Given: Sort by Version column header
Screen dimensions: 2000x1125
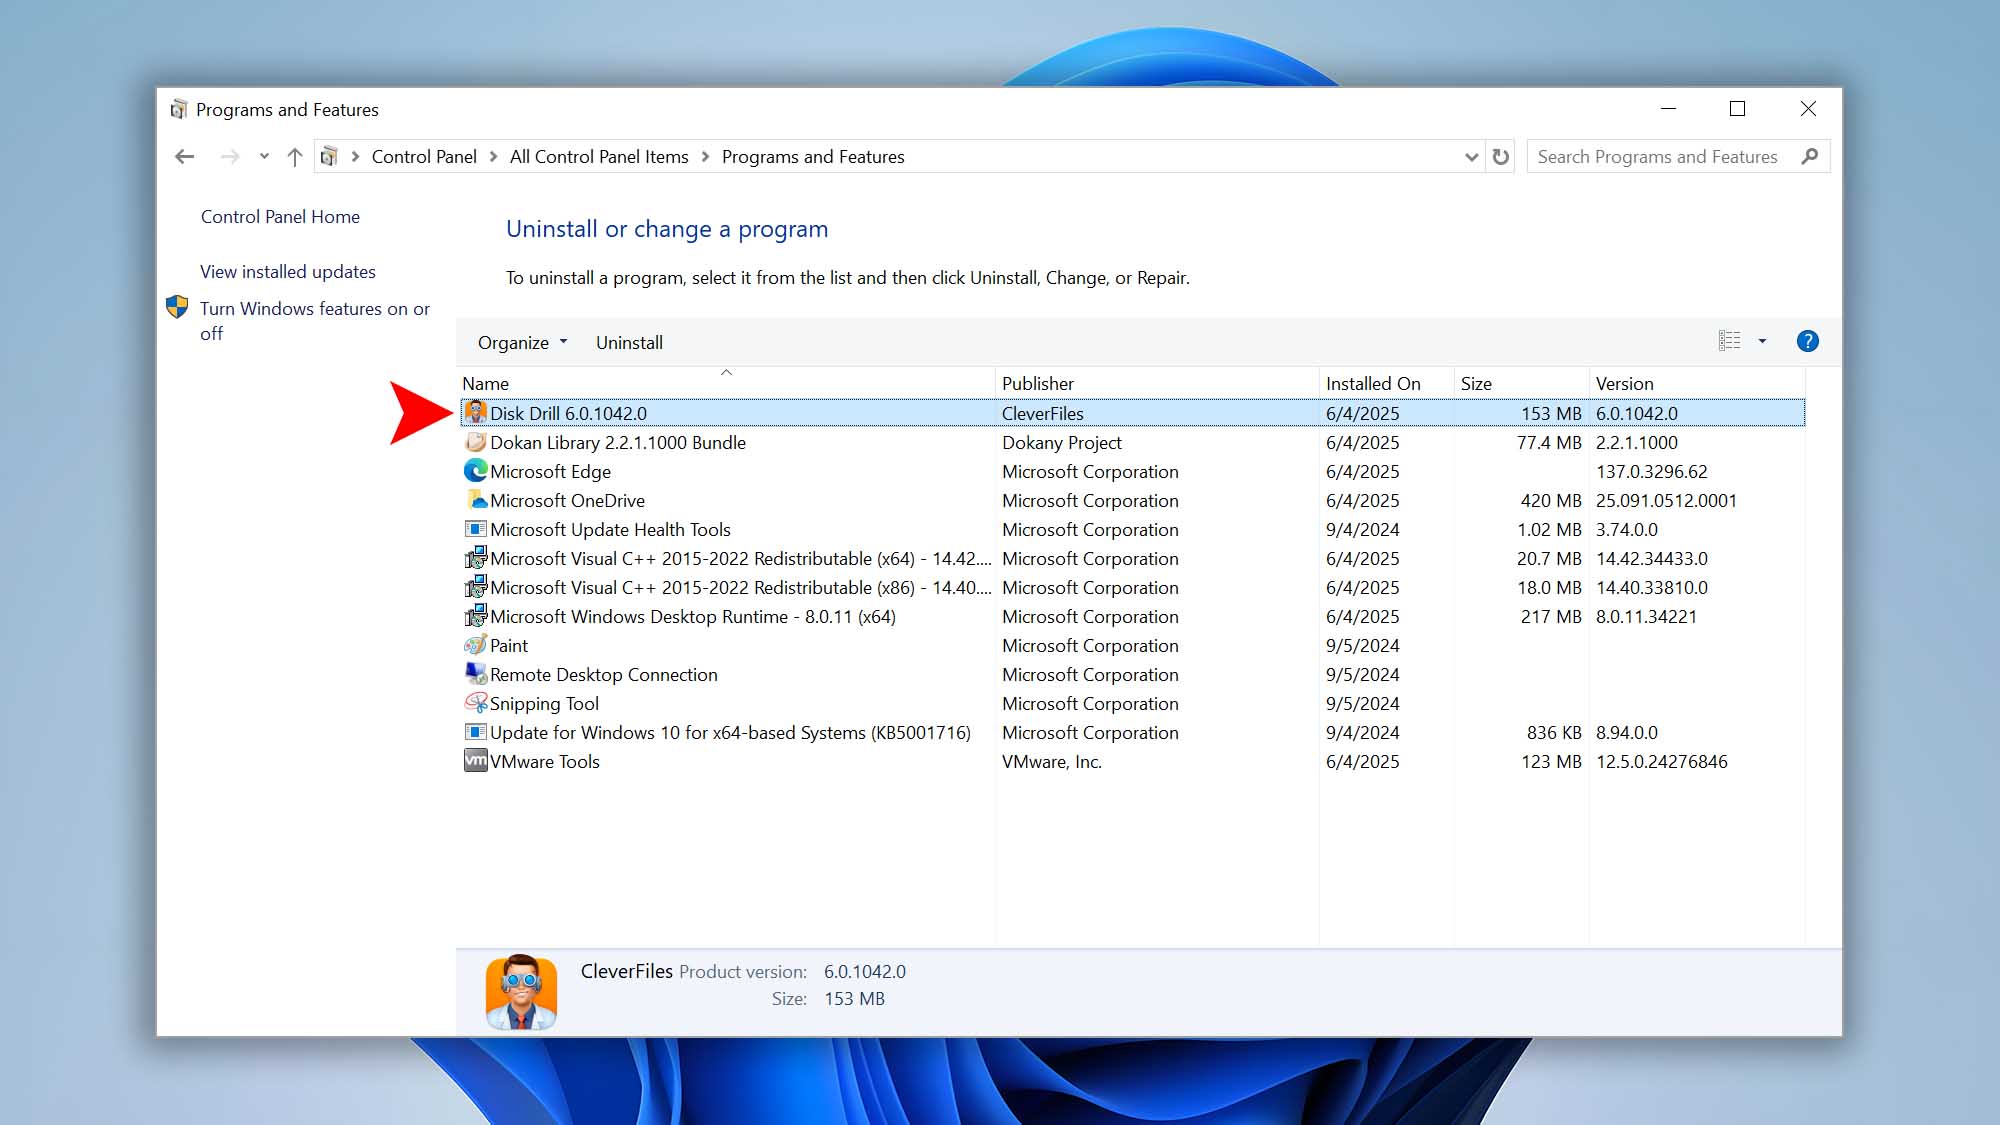Looking at the screenshot, I should [1697, 383].
